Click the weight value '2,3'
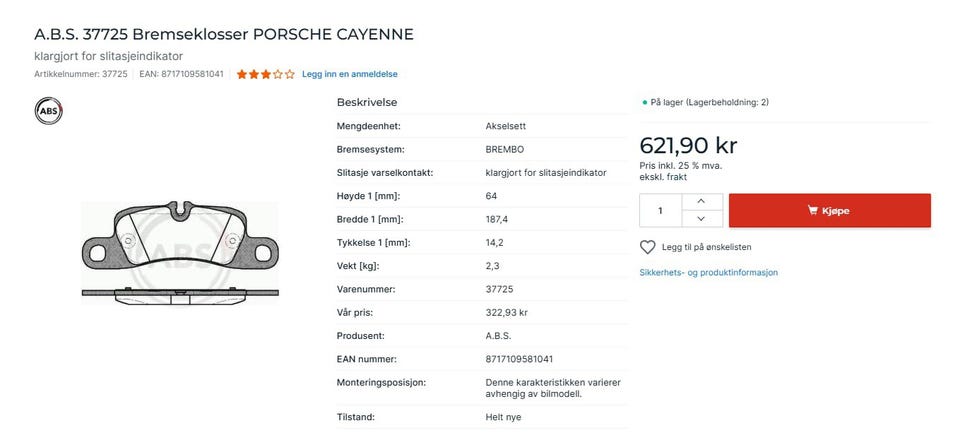The image size is (960, 440). tap(492, 266)
